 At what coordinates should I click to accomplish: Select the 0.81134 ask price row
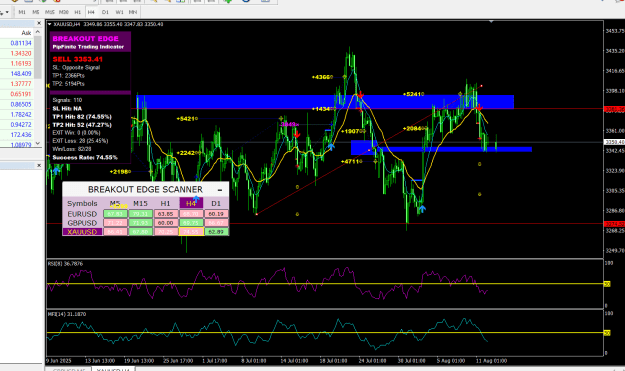(21, 43)
